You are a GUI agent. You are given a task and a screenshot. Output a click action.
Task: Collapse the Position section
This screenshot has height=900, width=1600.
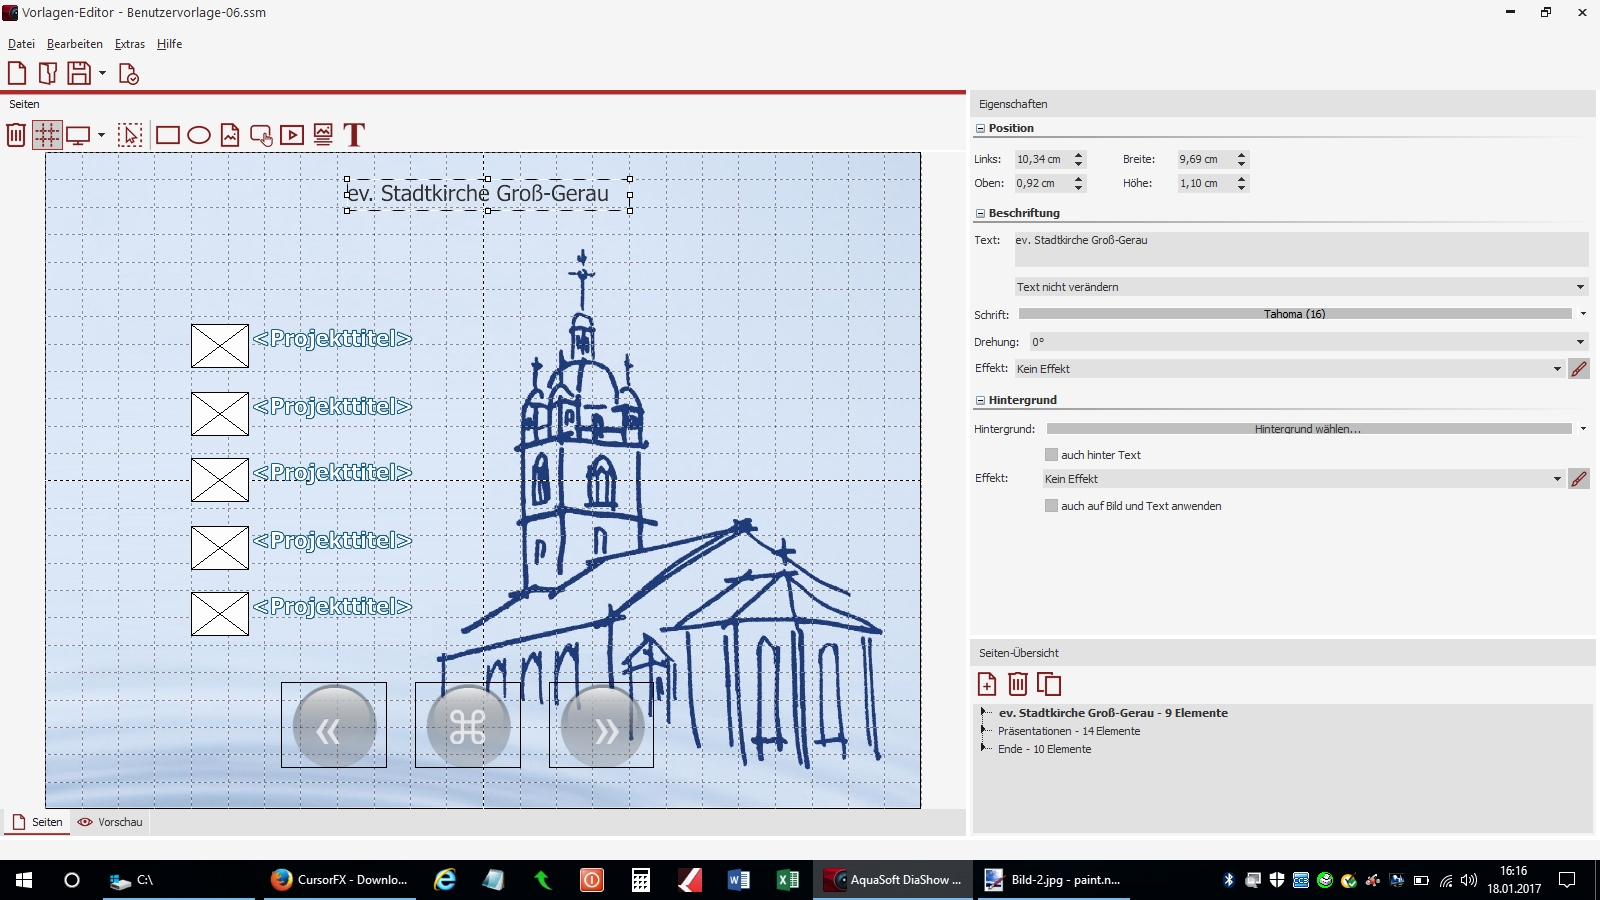[x=980, y=128]
